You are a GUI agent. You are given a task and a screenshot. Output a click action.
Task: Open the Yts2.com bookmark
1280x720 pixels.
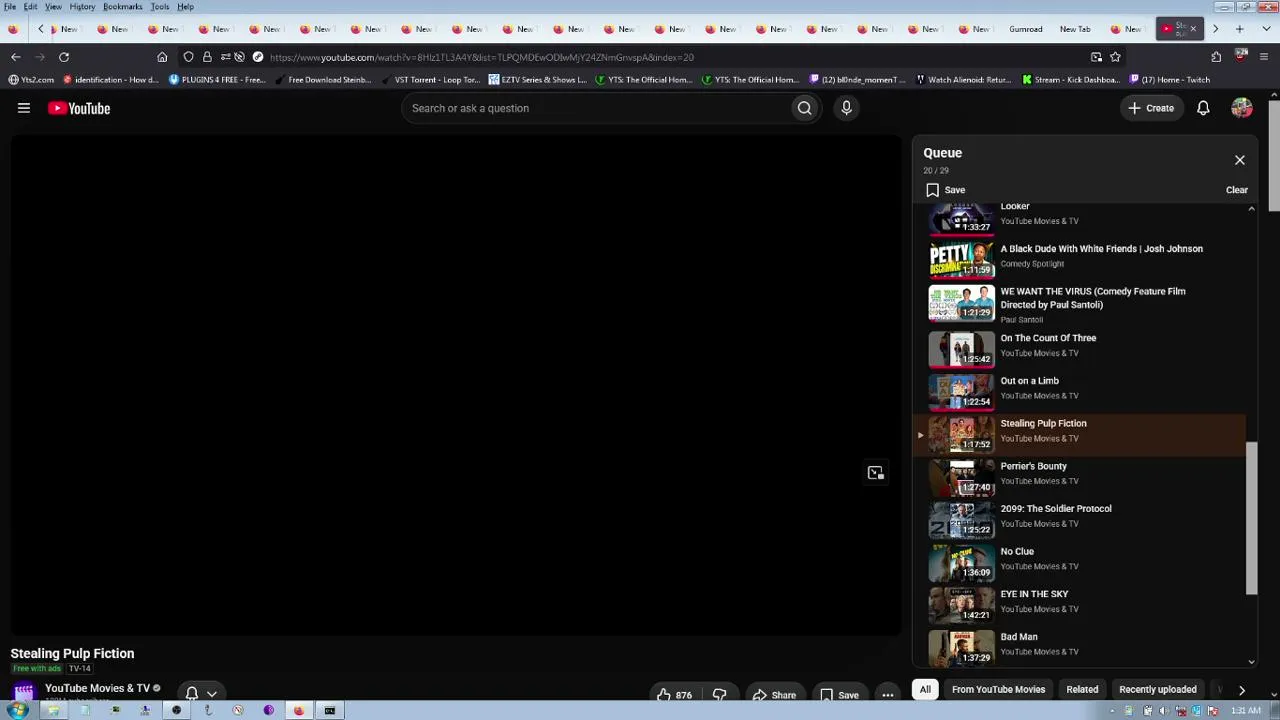(31, 80)
